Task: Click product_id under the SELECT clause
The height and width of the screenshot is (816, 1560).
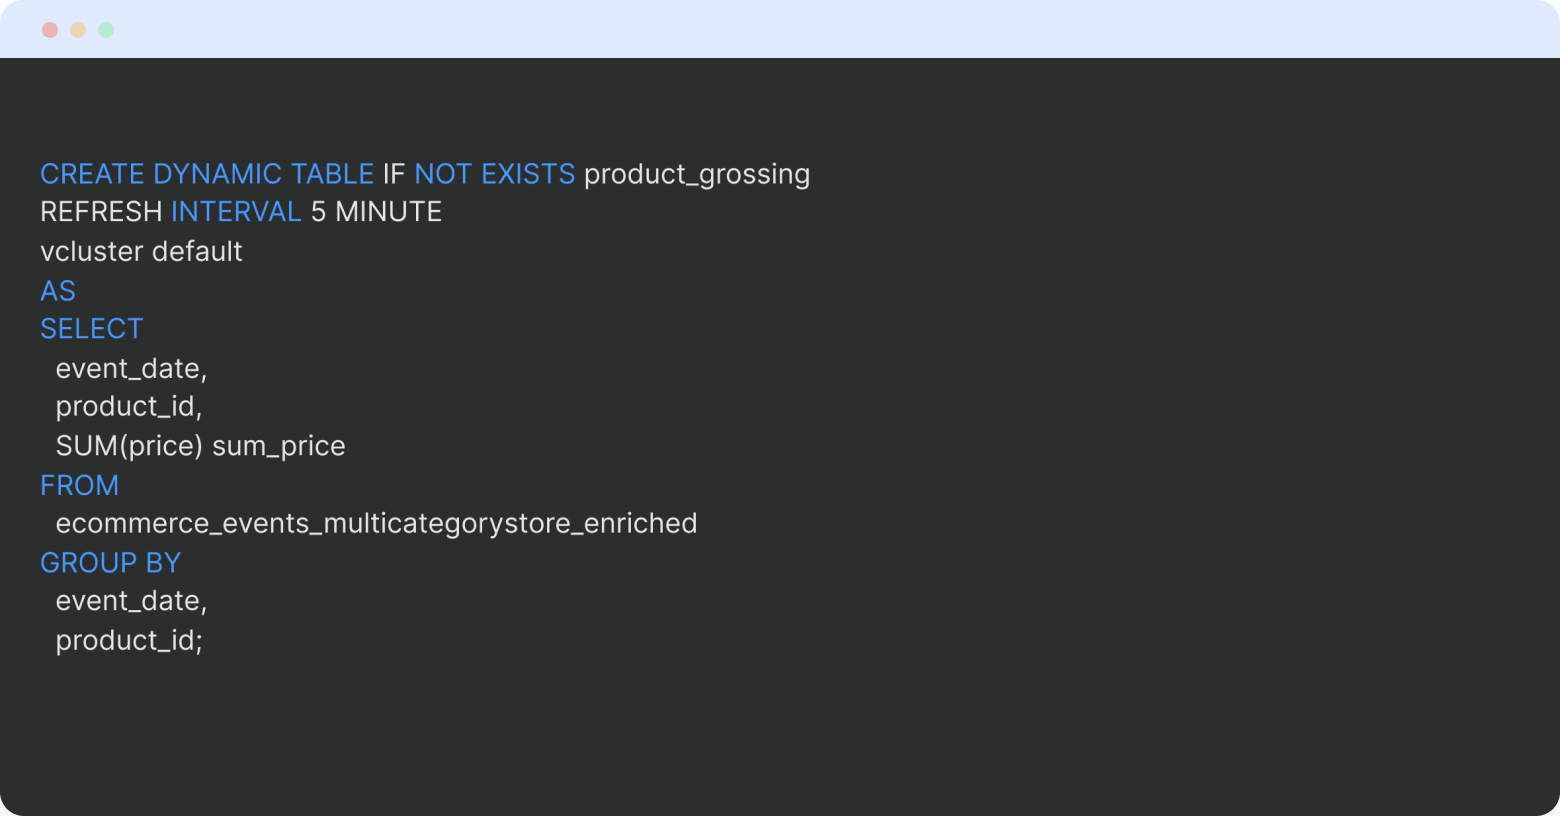Action: [x=129, y=407]
